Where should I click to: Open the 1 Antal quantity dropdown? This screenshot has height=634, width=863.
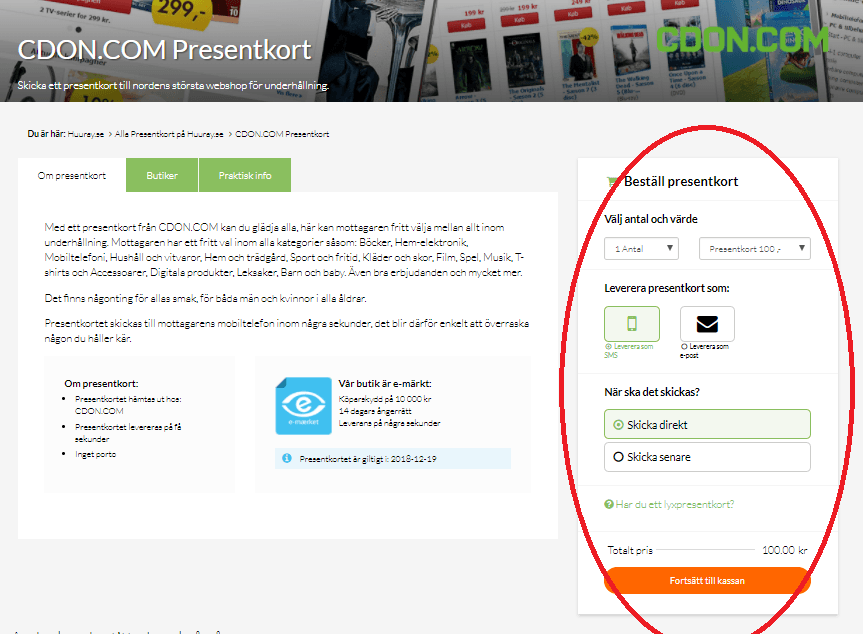pos(641,248)
